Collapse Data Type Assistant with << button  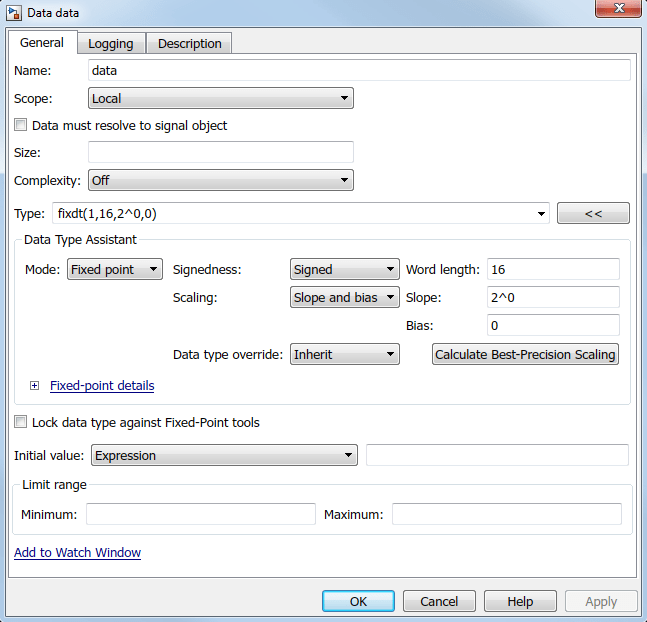[x=593, y=213]
